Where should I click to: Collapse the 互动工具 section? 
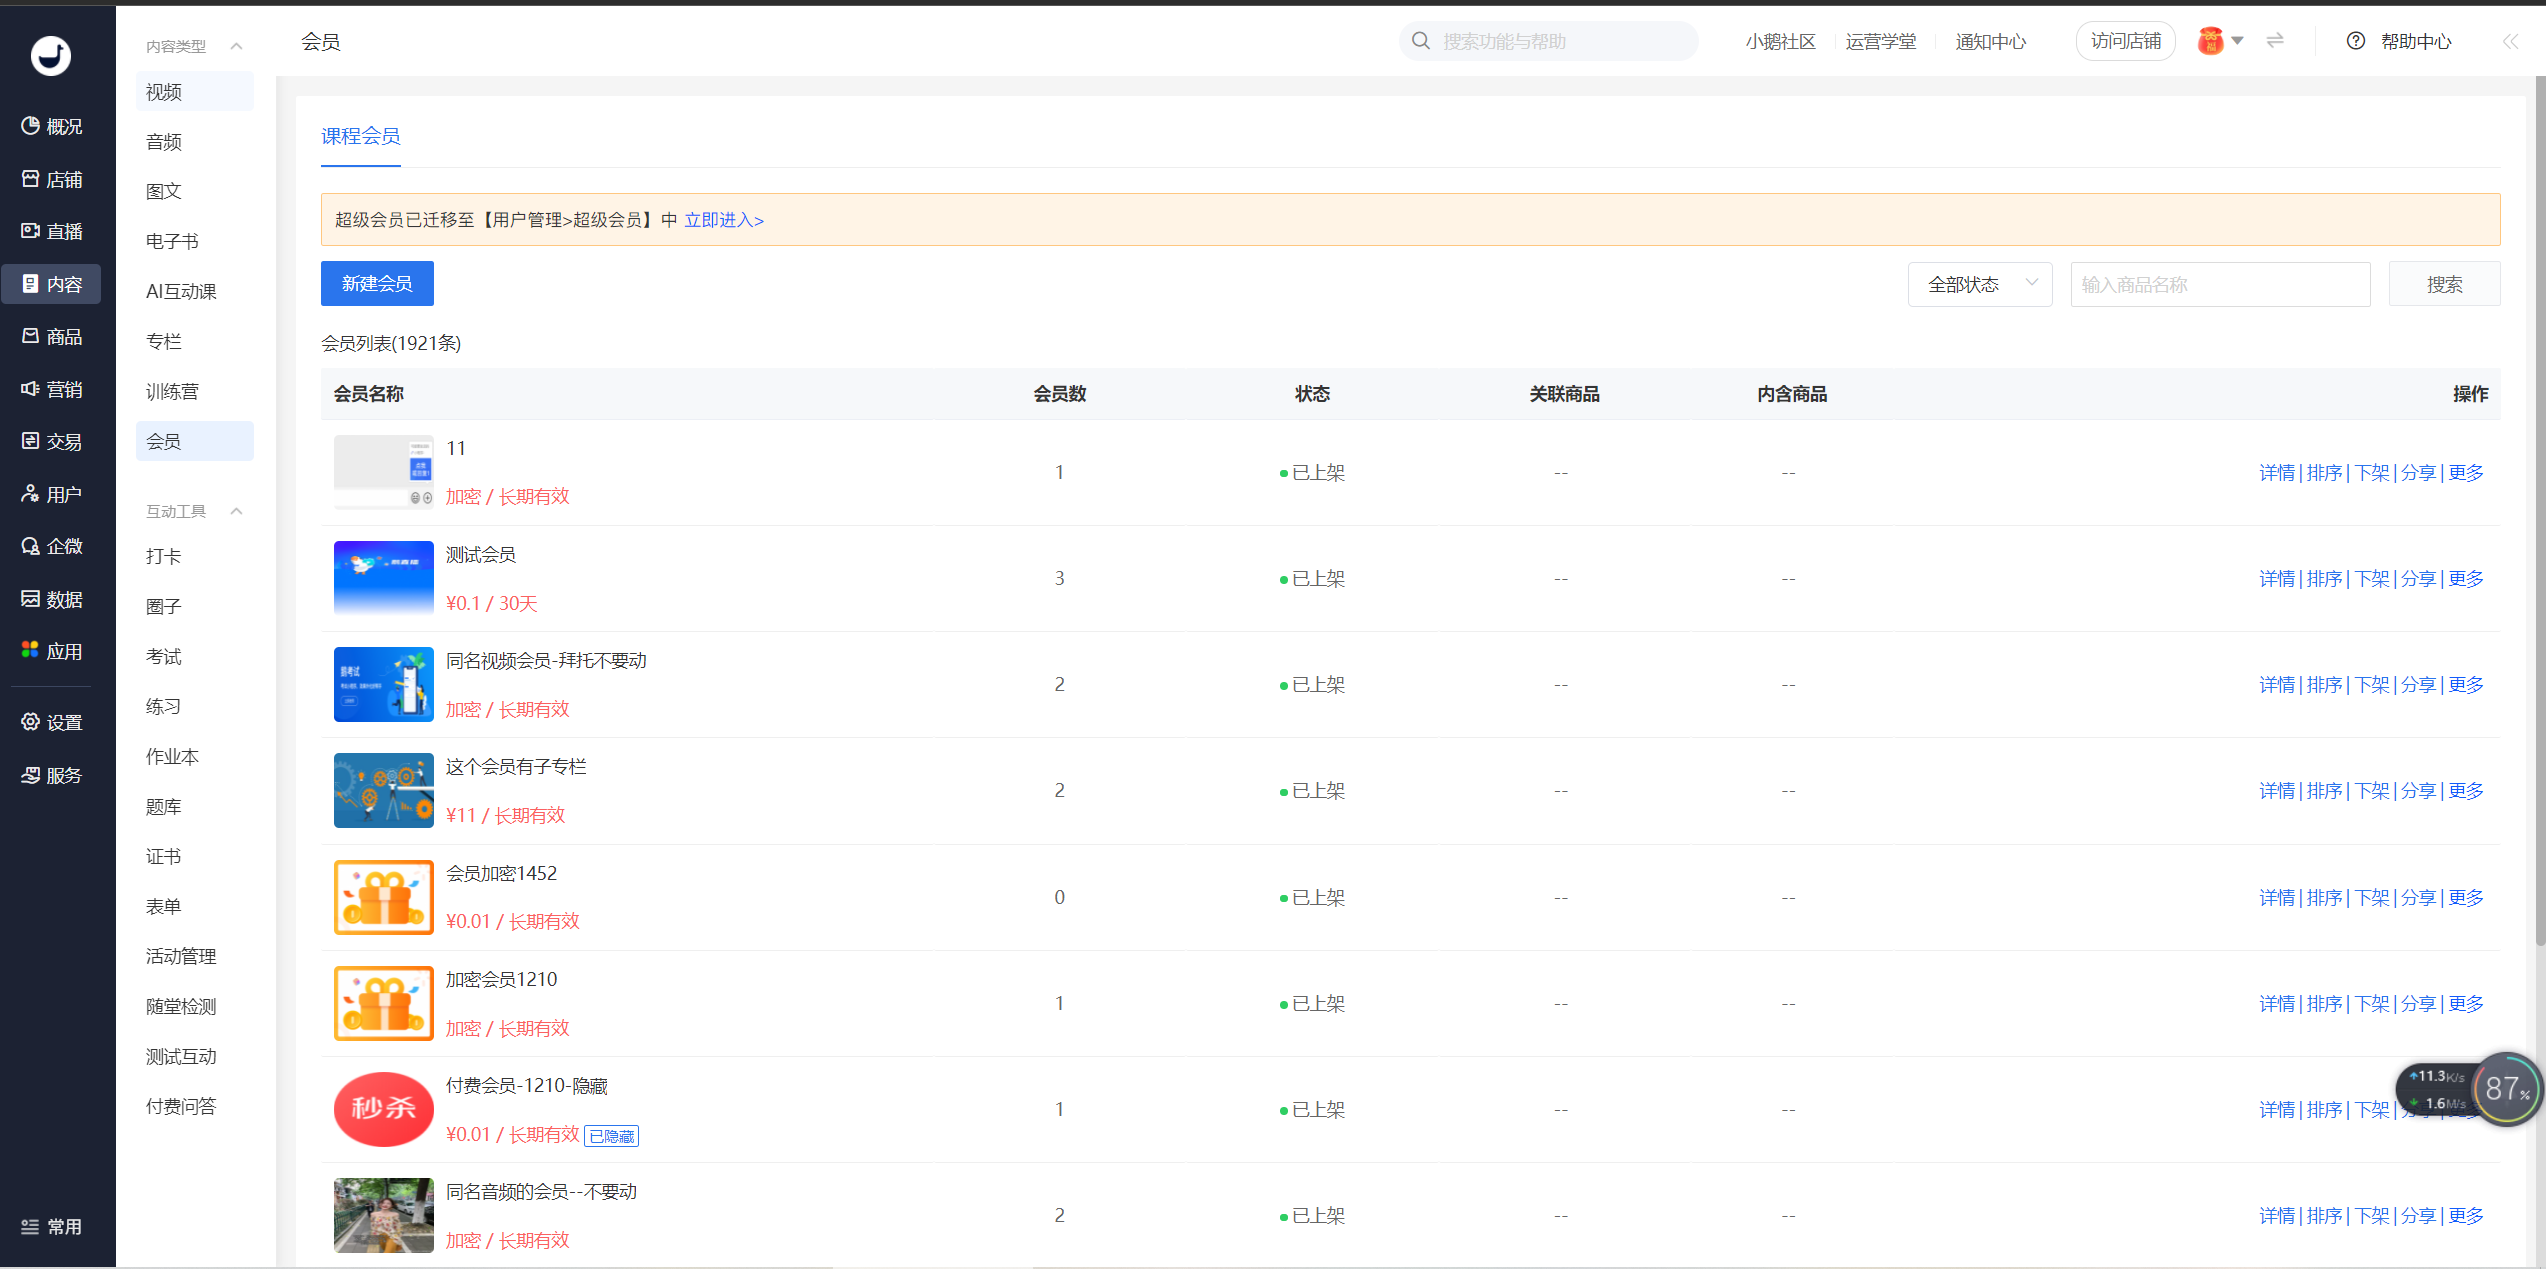click(x=236, y=511)
